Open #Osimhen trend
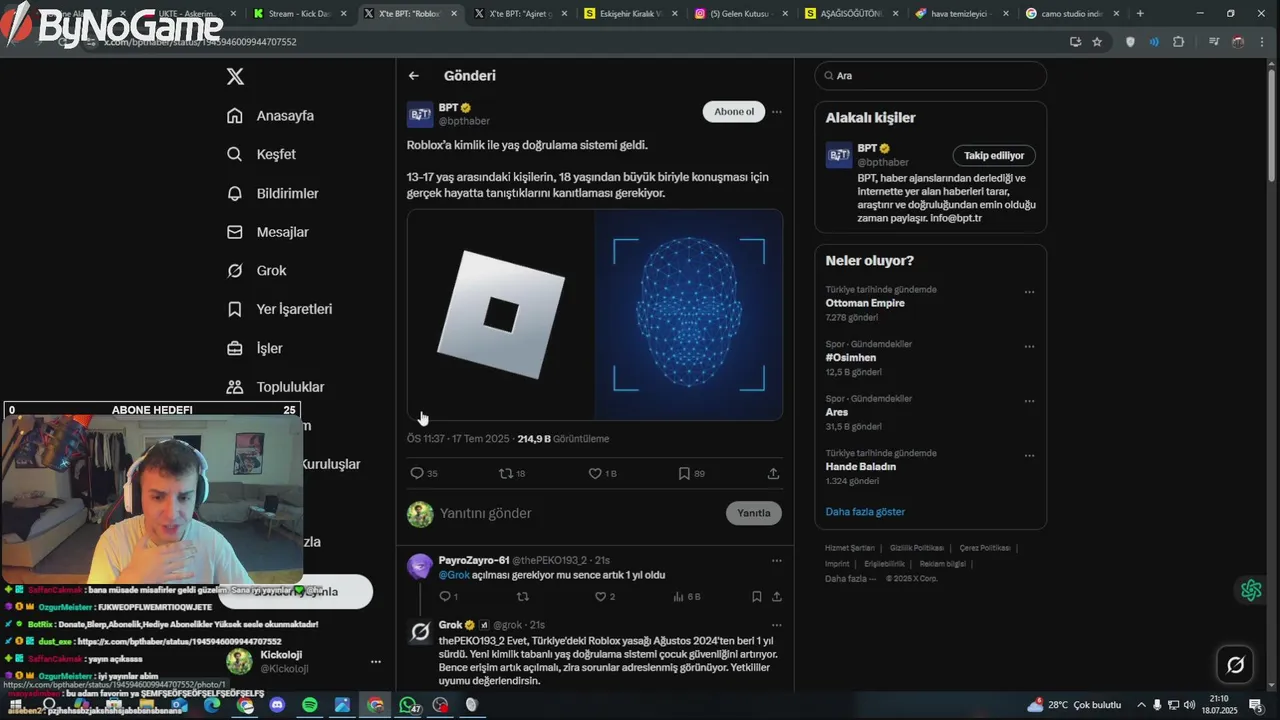This screenshot has width=1280, height=720. tap(851, 358)
